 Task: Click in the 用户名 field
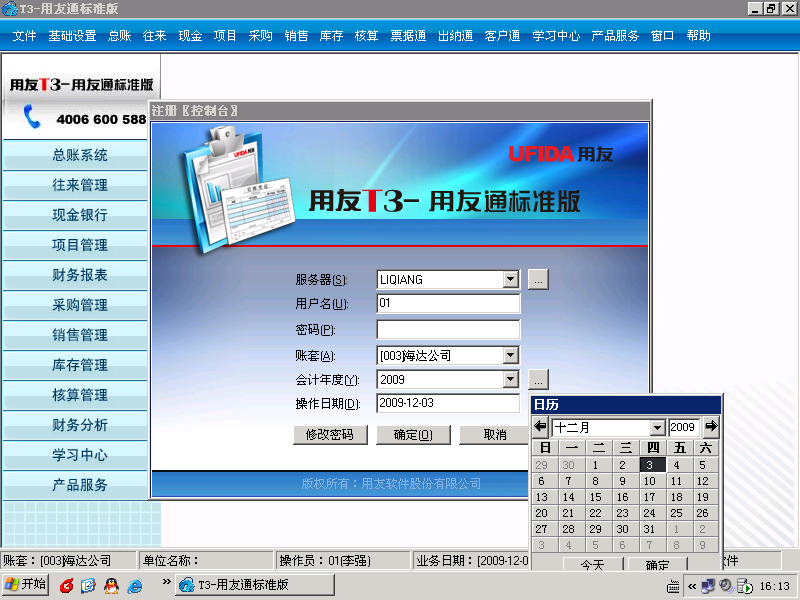click(x=448, y=304)
